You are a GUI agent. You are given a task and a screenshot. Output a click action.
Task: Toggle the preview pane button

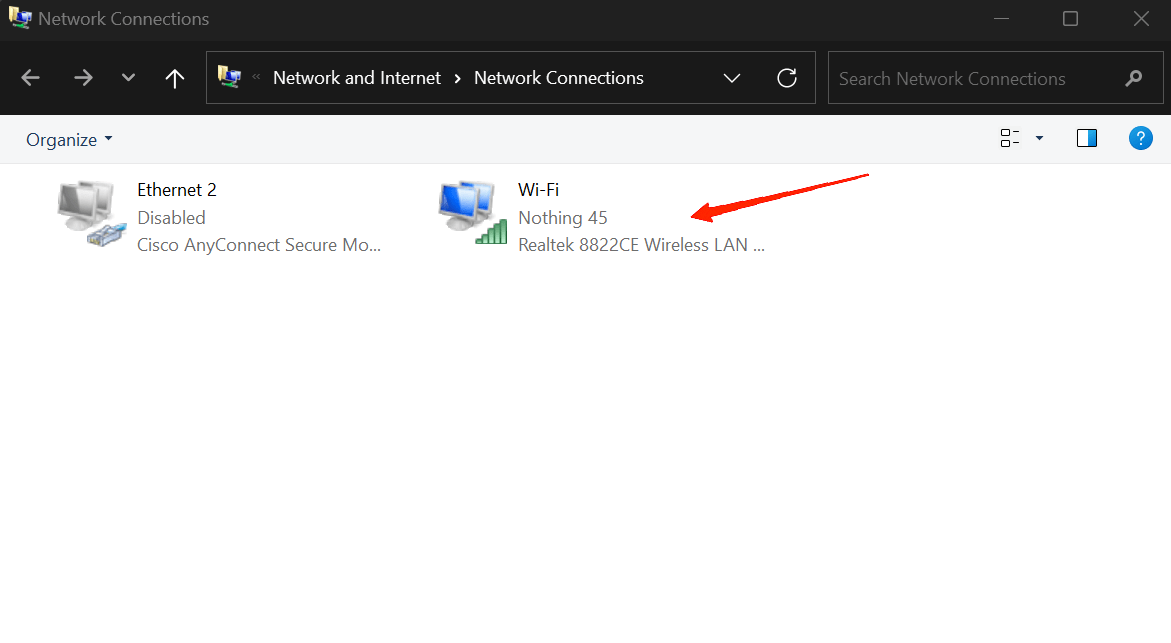(1087, 138)
